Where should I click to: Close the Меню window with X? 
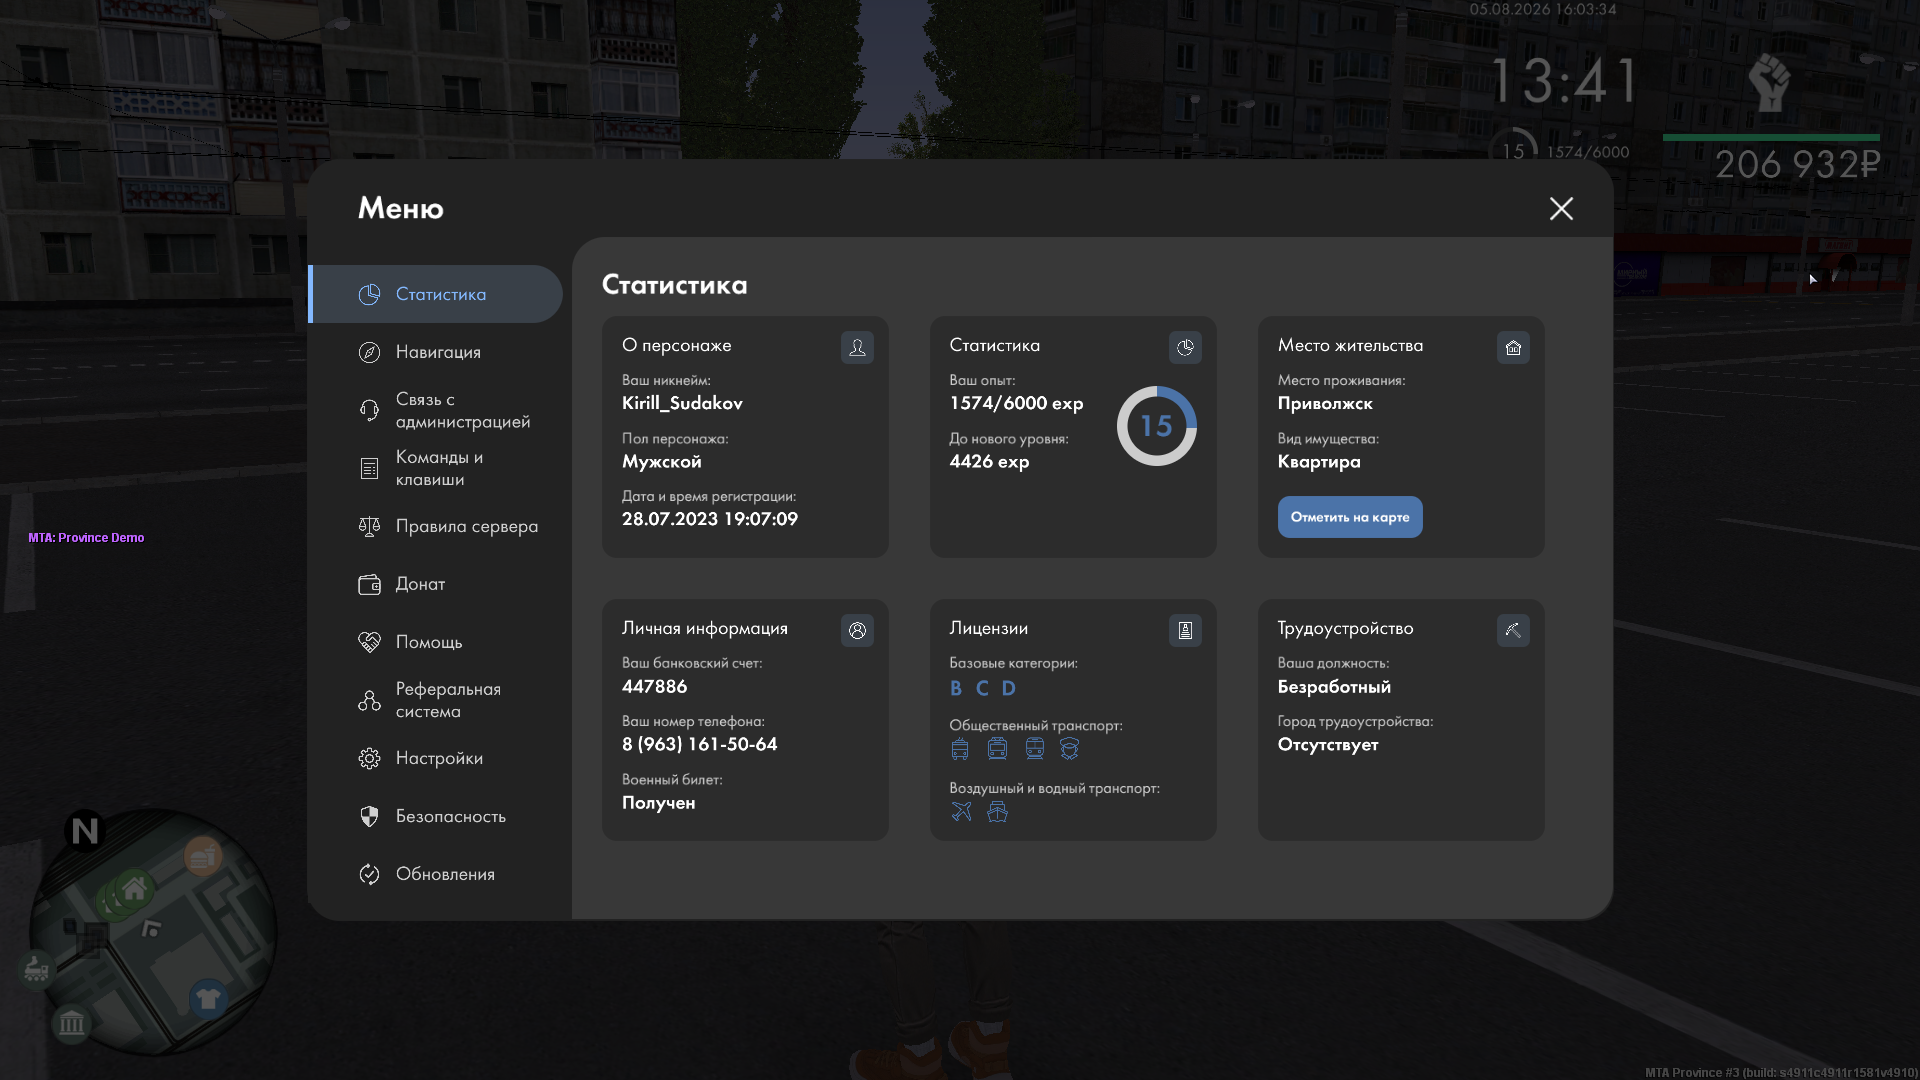click(x=1561, y=208)
